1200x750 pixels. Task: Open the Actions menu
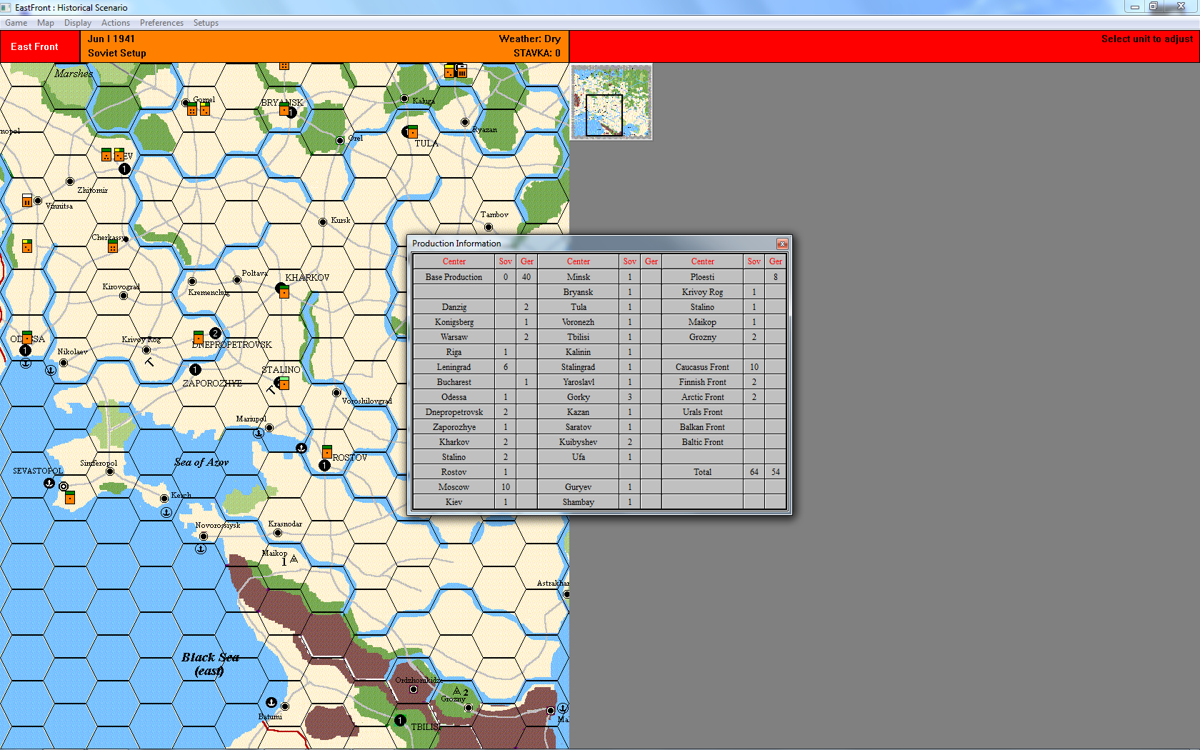[x=115, y=21]
